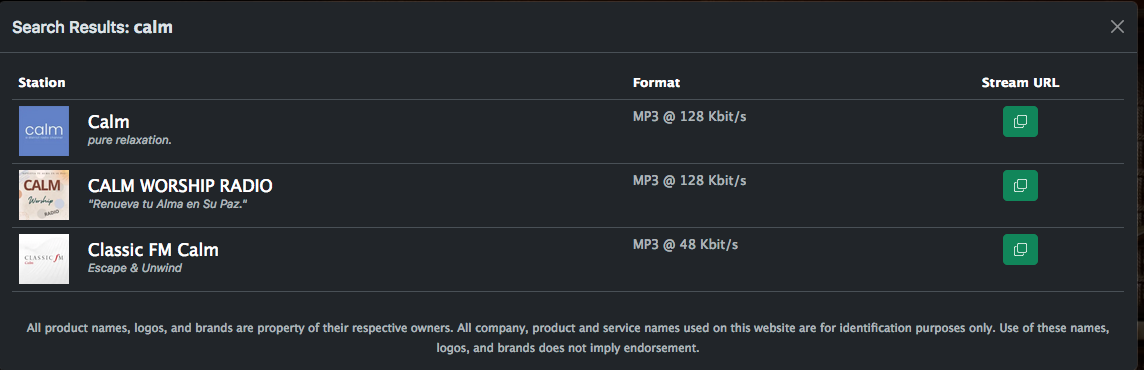Click the 'pure relaxation.' tagline

click(130, 139)
